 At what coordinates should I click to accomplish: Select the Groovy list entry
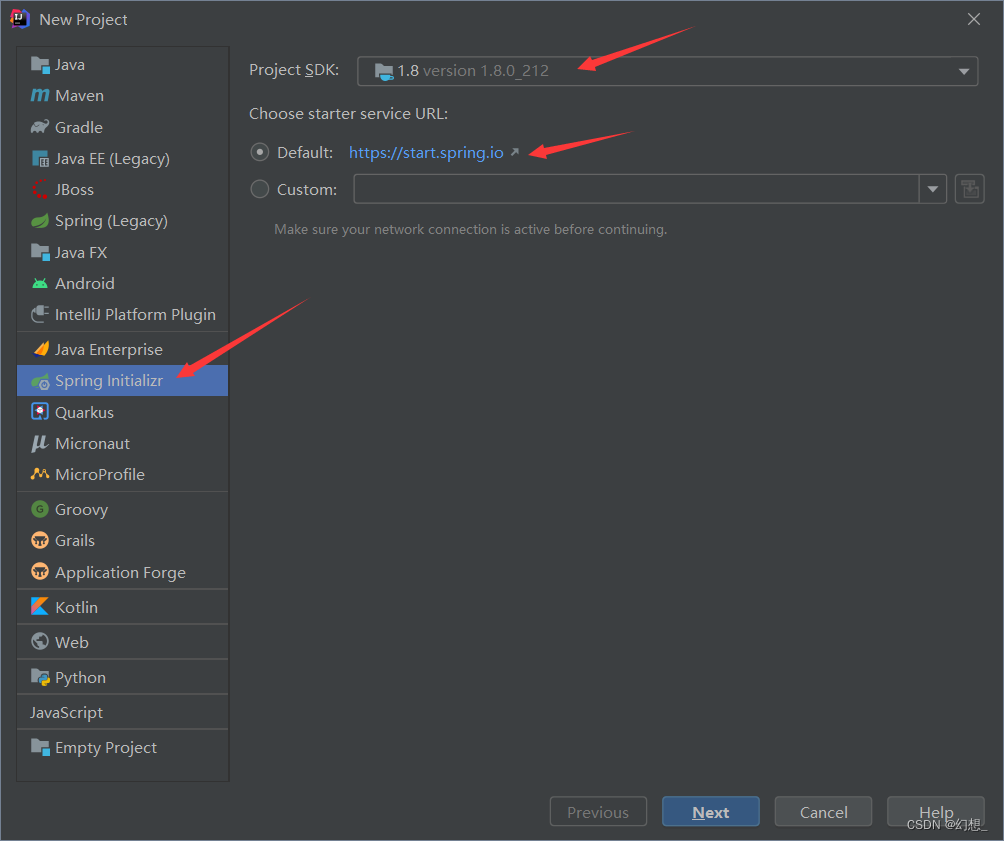pyautogui.click(x=122, y=509)
